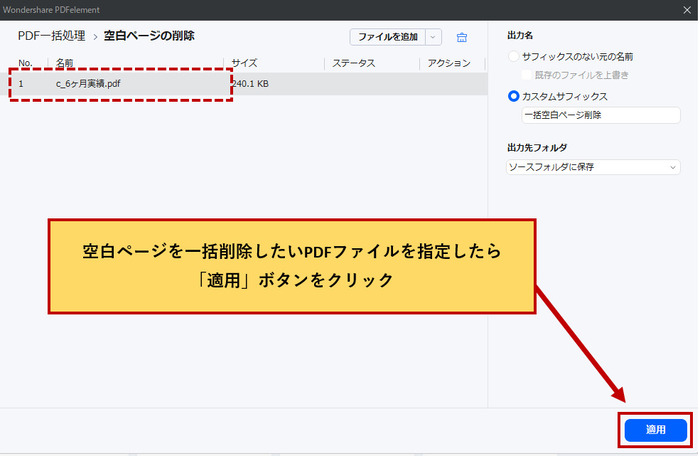Select the カスタムサフィックス radio button
Image resolution: width=700 pixels, height=456 pixels.
[x=513, y=96]
